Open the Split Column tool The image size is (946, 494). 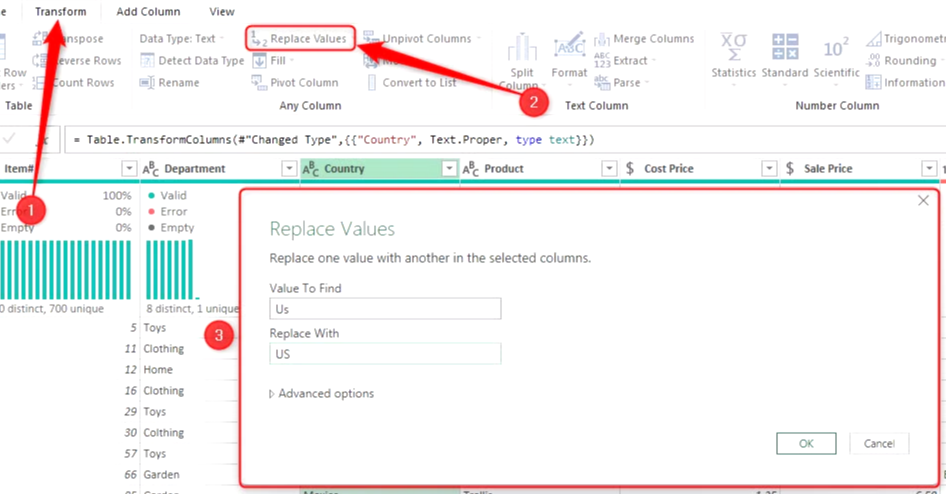click(522, 62)
